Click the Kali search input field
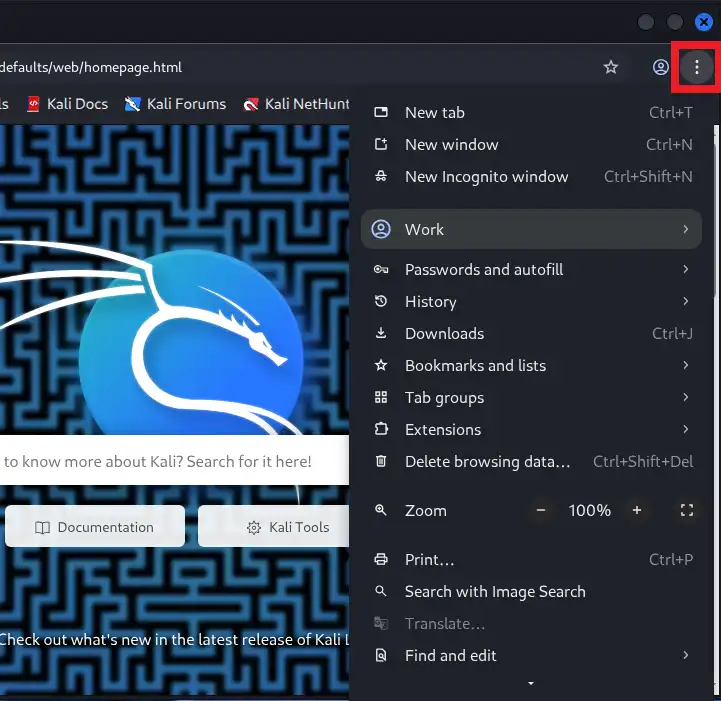 pyautogui.click(x=174, y=461)
